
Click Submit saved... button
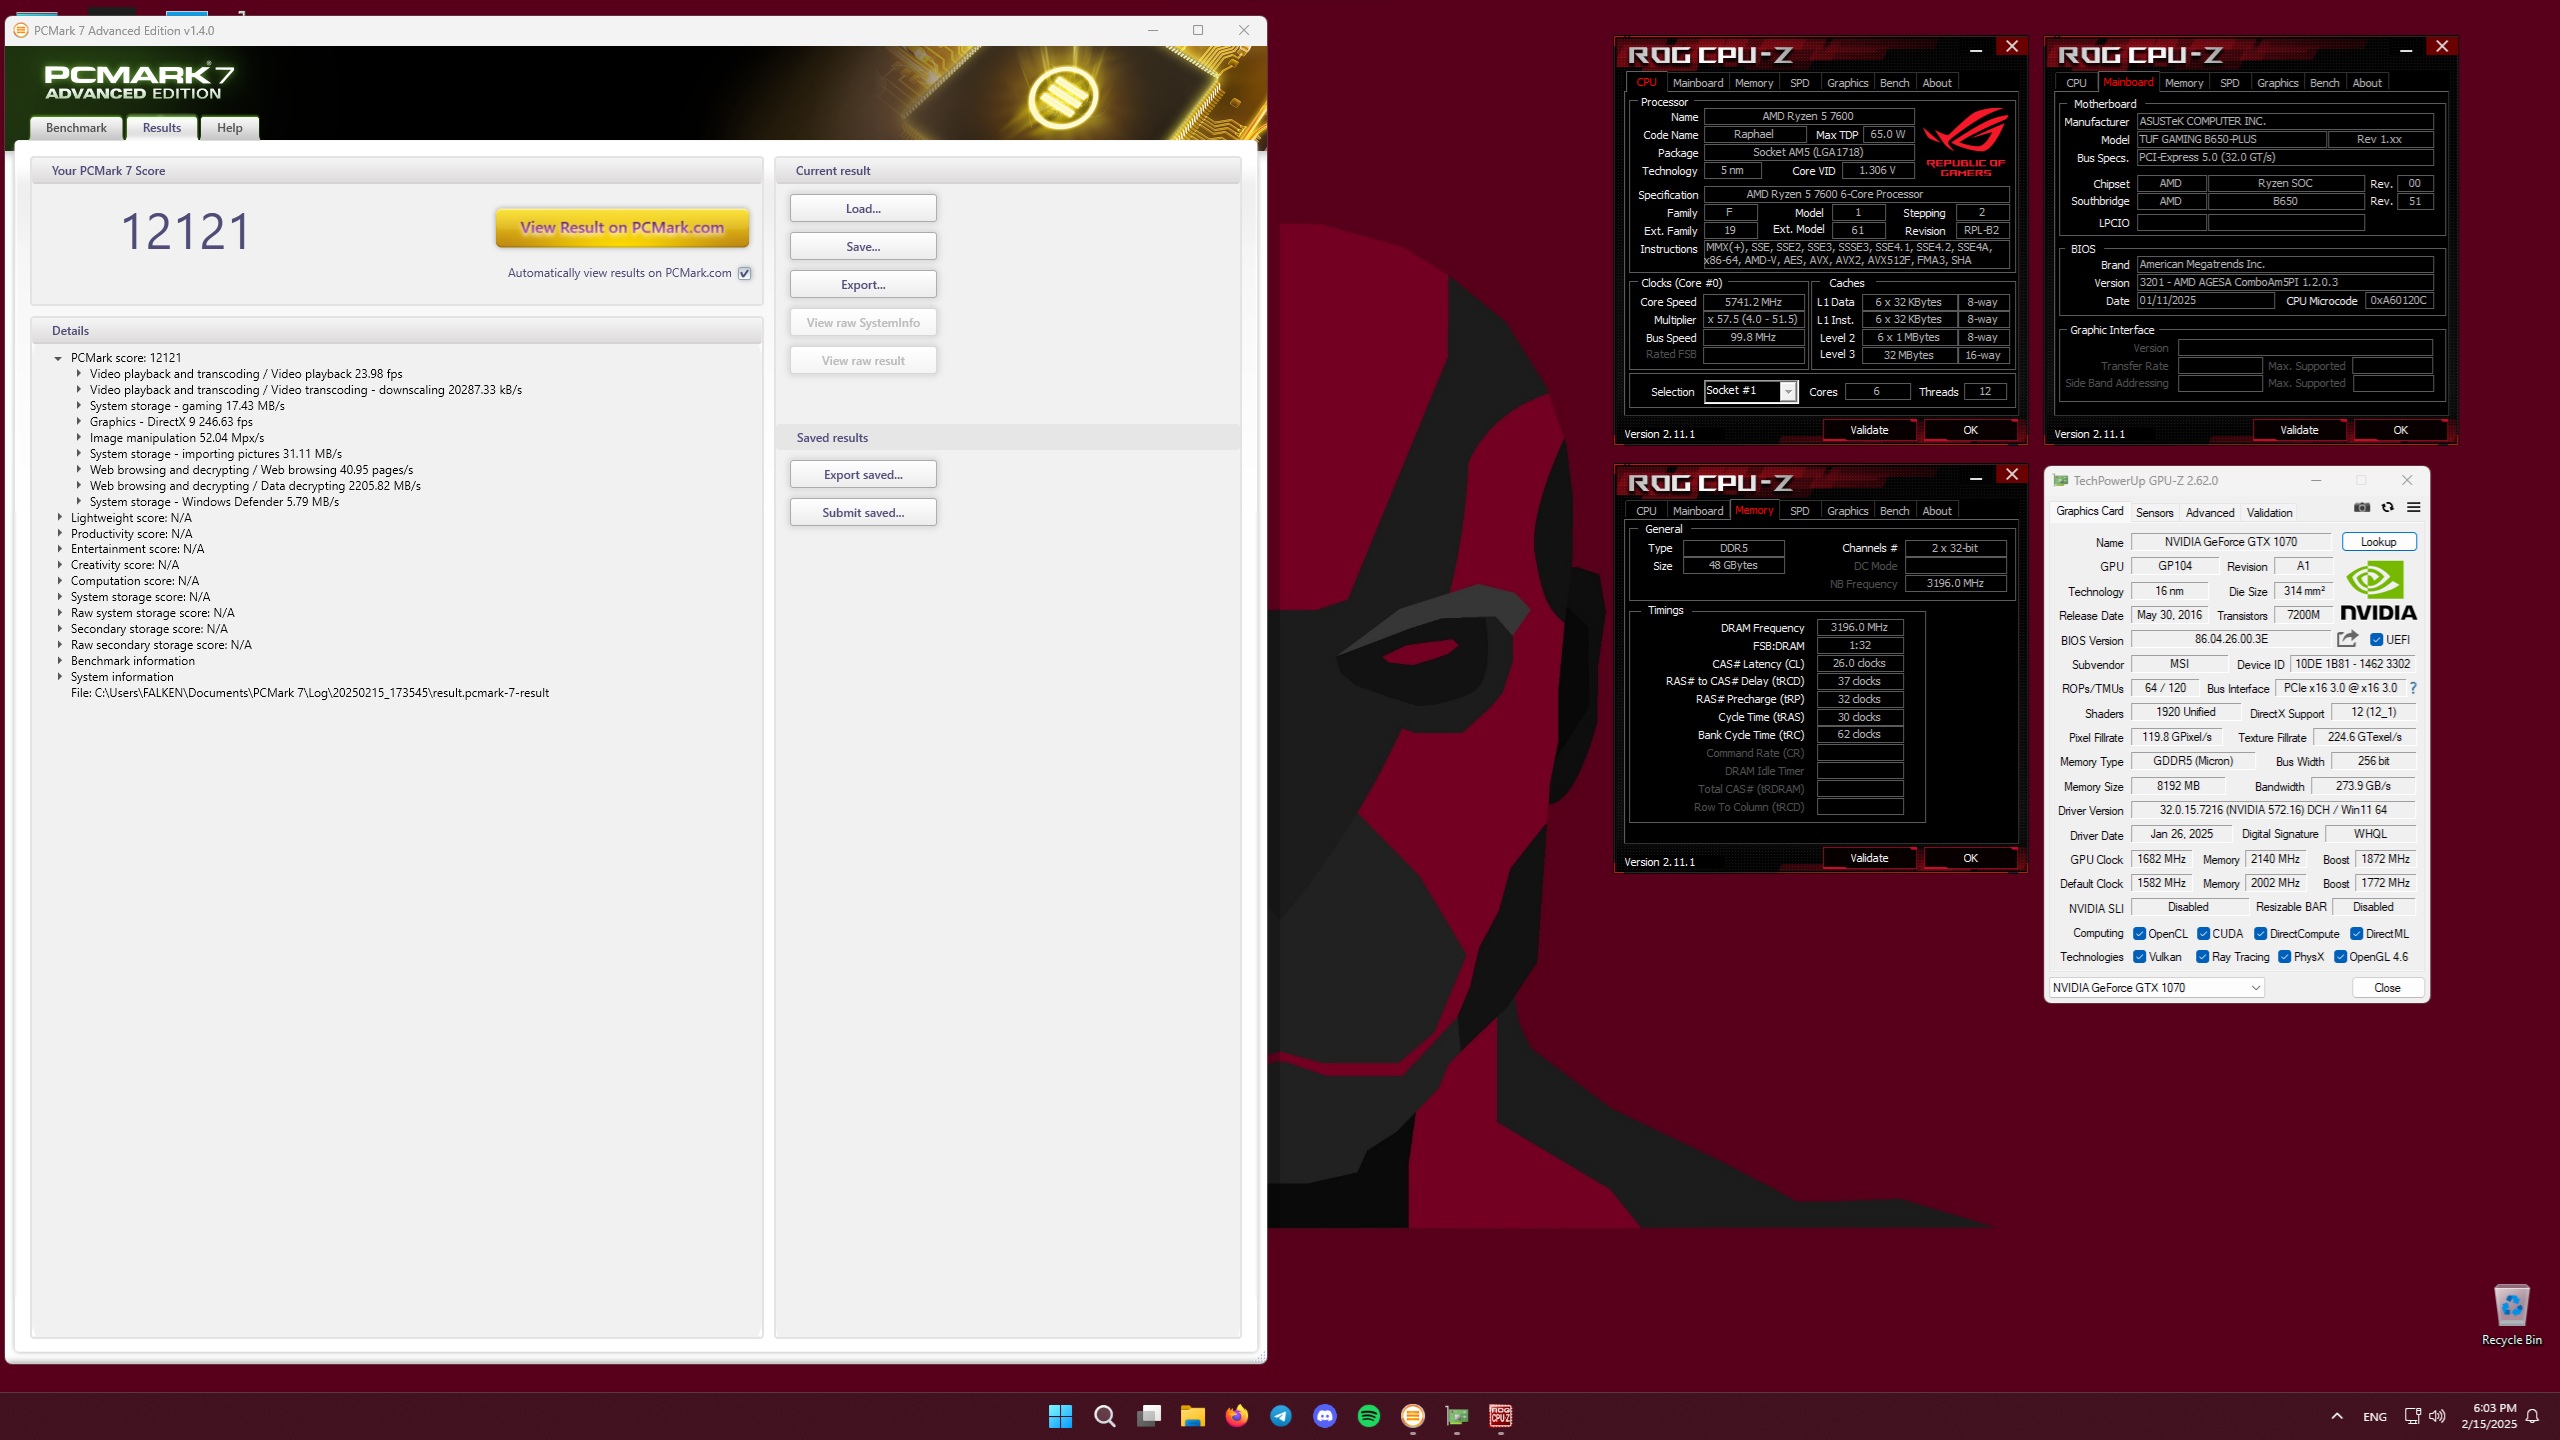(863, 513)
